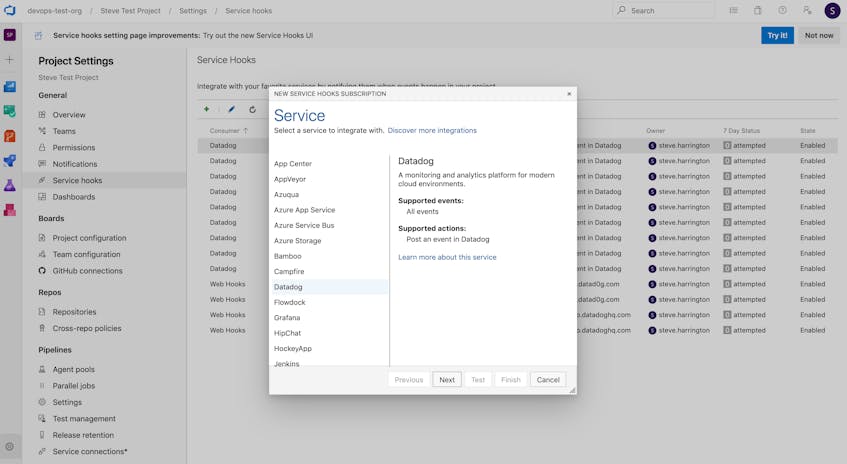
Task: Click the Search box in header
Action: click(664, 10)
